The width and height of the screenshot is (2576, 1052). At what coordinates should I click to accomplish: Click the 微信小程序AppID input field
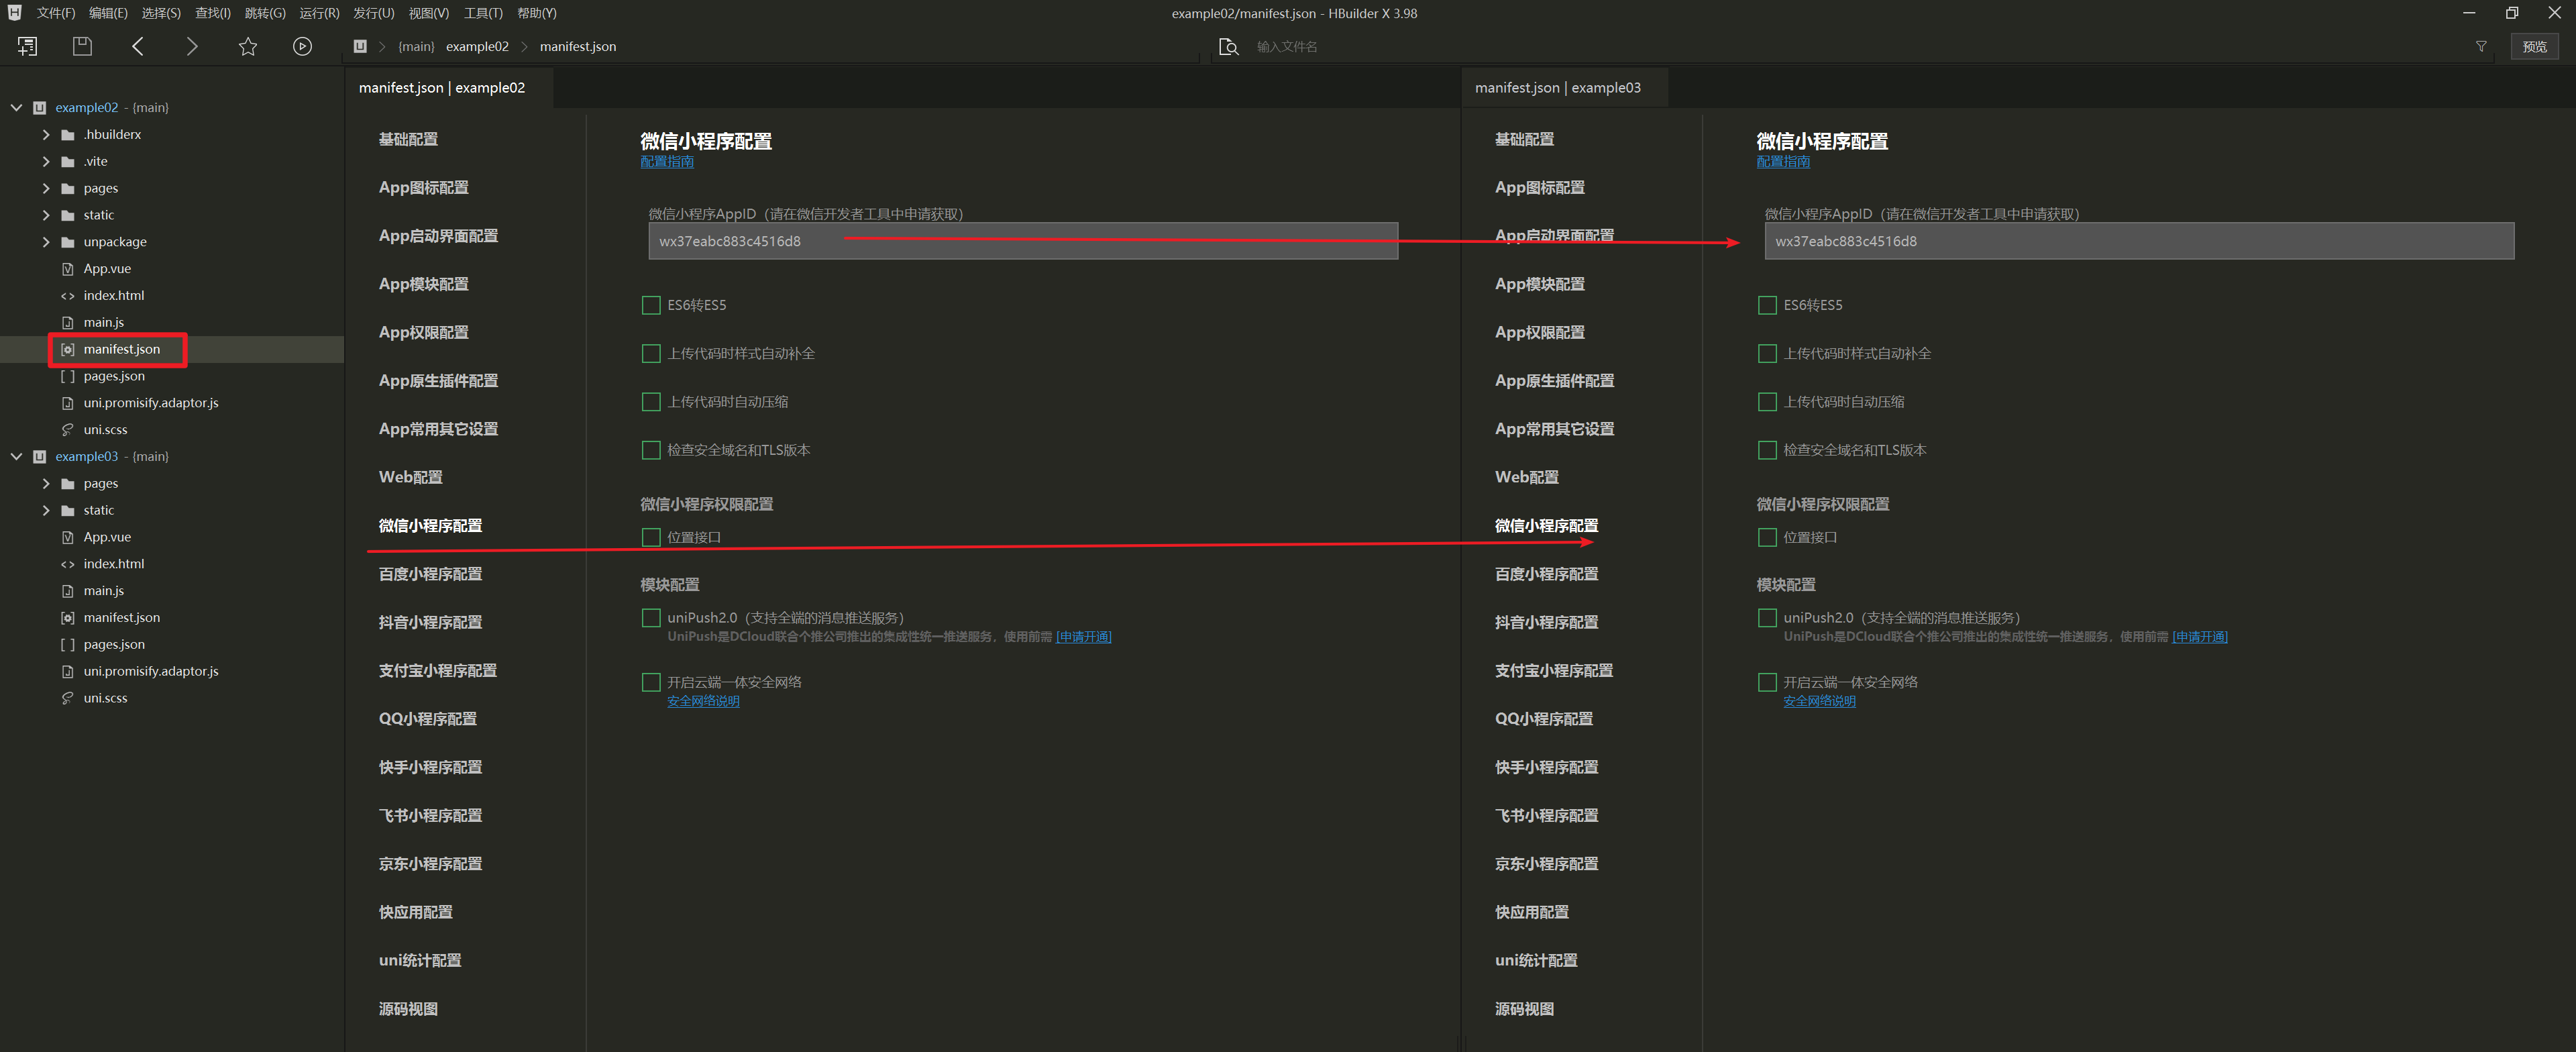pyautogui.click(x=1021, y=241)
